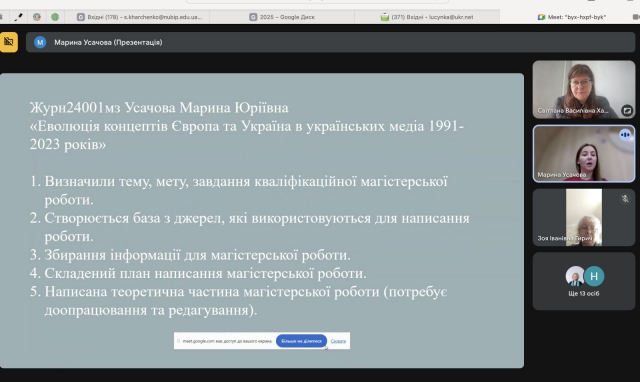The image size is (640, 382).
Task: Click the yellow presentation icon beside Марина Усачова
Action: click(x=9, y=42)
